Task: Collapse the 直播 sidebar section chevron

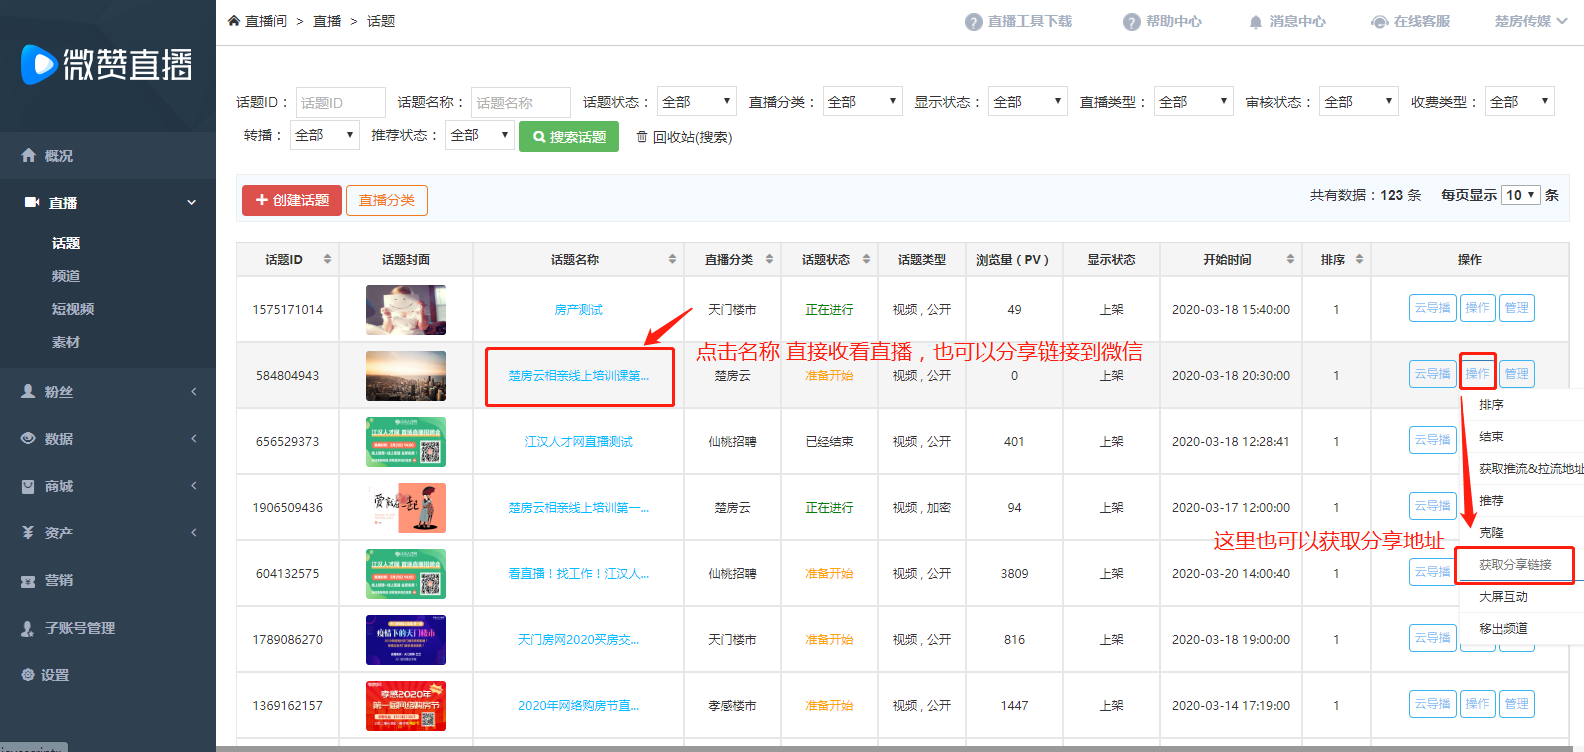Action: (192, 203)
